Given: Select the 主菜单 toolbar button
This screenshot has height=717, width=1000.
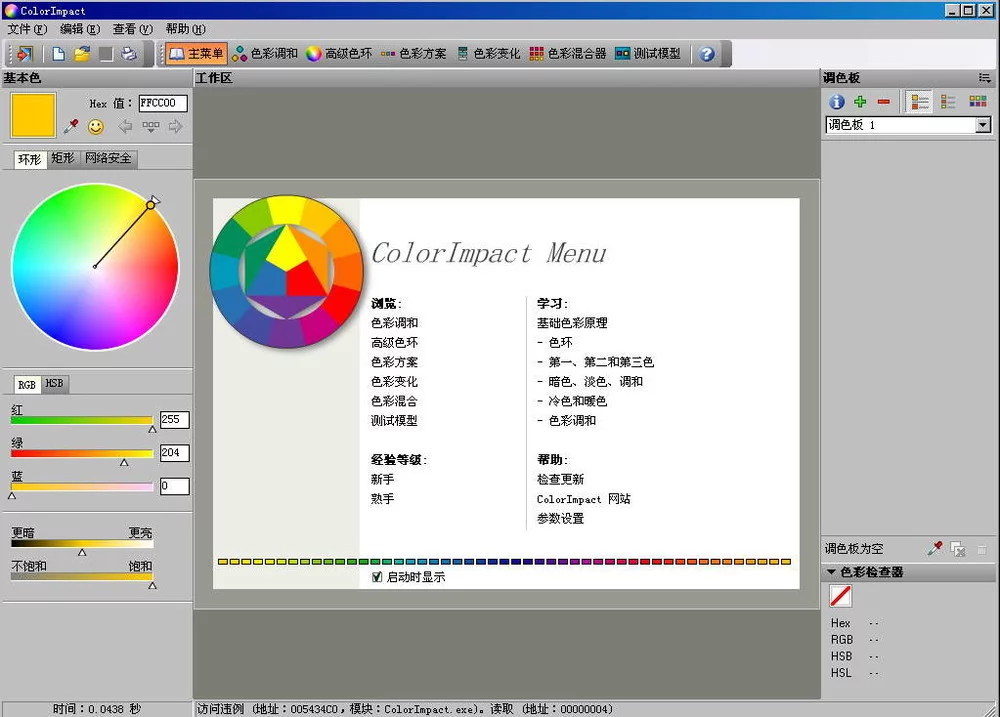Looking at the screenshot, I should (x=196, y=54).
